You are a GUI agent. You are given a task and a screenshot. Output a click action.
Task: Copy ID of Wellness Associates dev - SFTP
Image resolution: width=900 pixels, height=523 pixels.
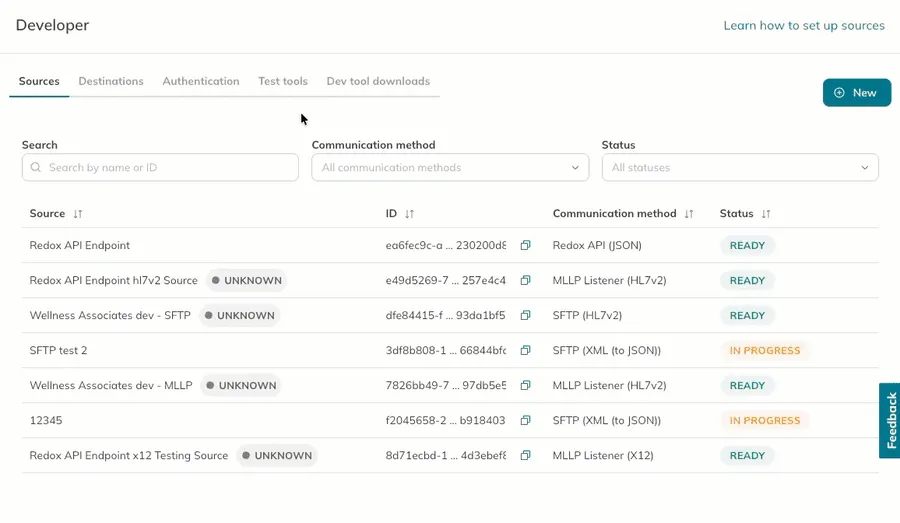(525, 315)
